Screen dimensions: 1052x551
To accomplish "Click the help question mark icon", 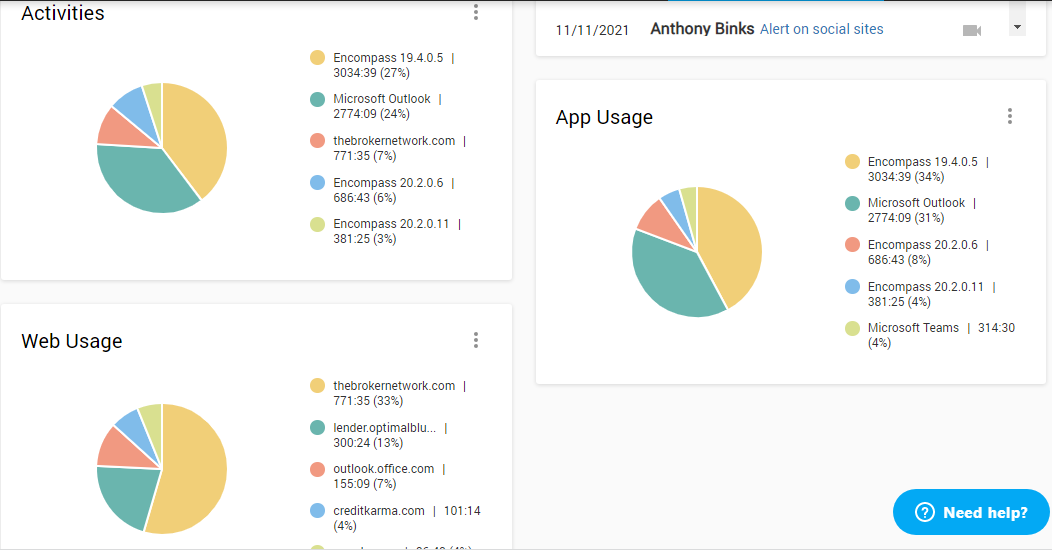I will click(x=925, y=512).
